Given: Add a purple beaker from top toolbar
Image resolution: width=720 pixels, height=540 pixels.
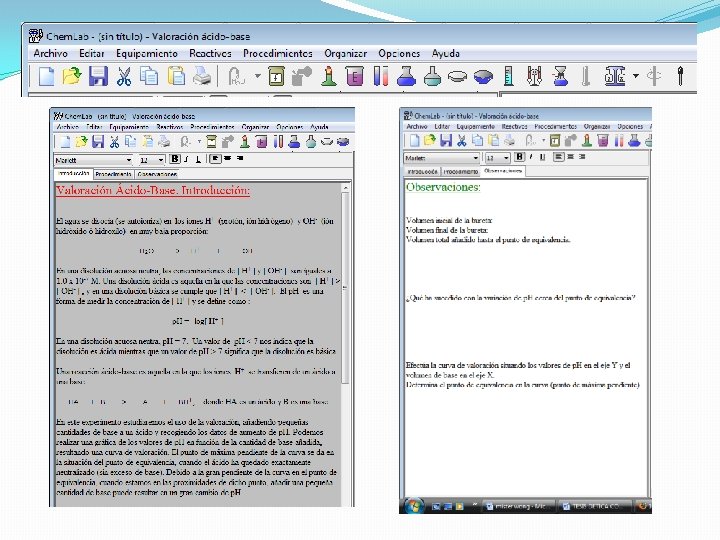Looking at the screenshot, I should coord(354,76).
